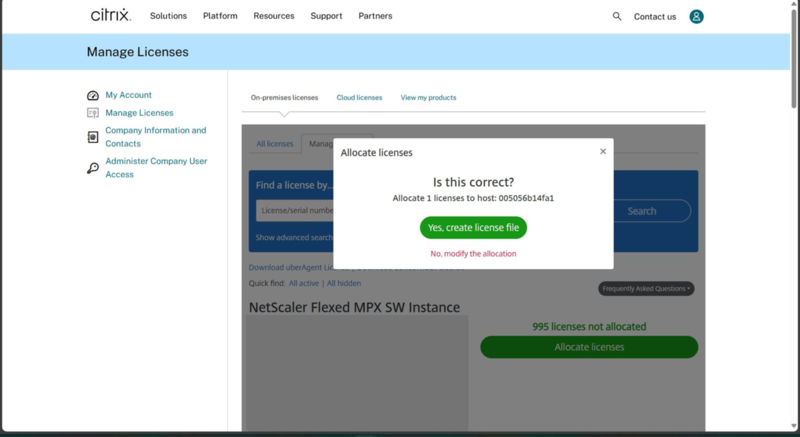This screenshot has height=437, width=800.
Task: Choose No, modify the allocation
Action: click(473, 253)
